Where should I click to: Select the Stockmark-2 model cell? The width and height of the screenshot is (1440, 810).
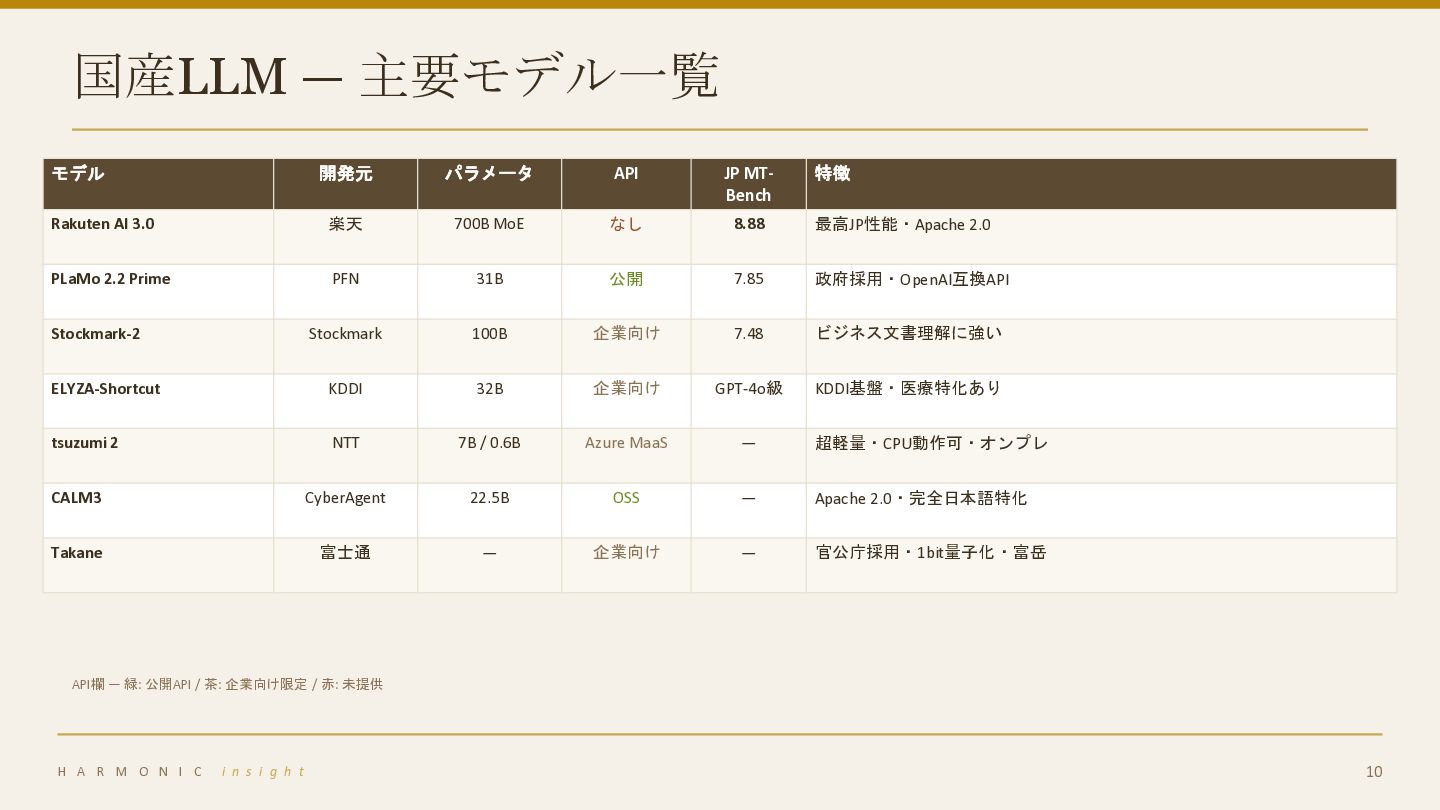tap(158, 347)
